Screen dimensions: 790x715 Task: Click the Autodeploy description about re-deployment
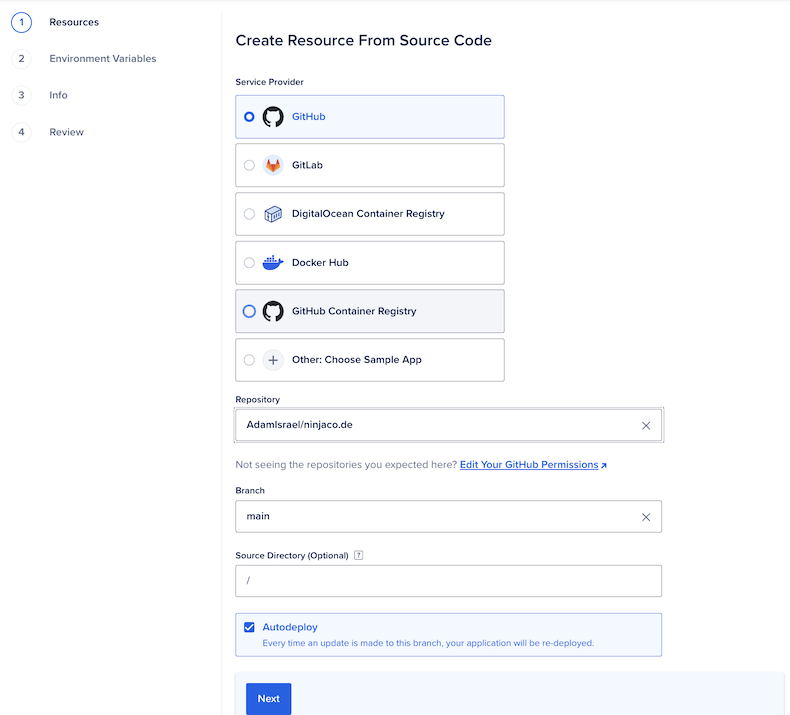pos(428,643)
